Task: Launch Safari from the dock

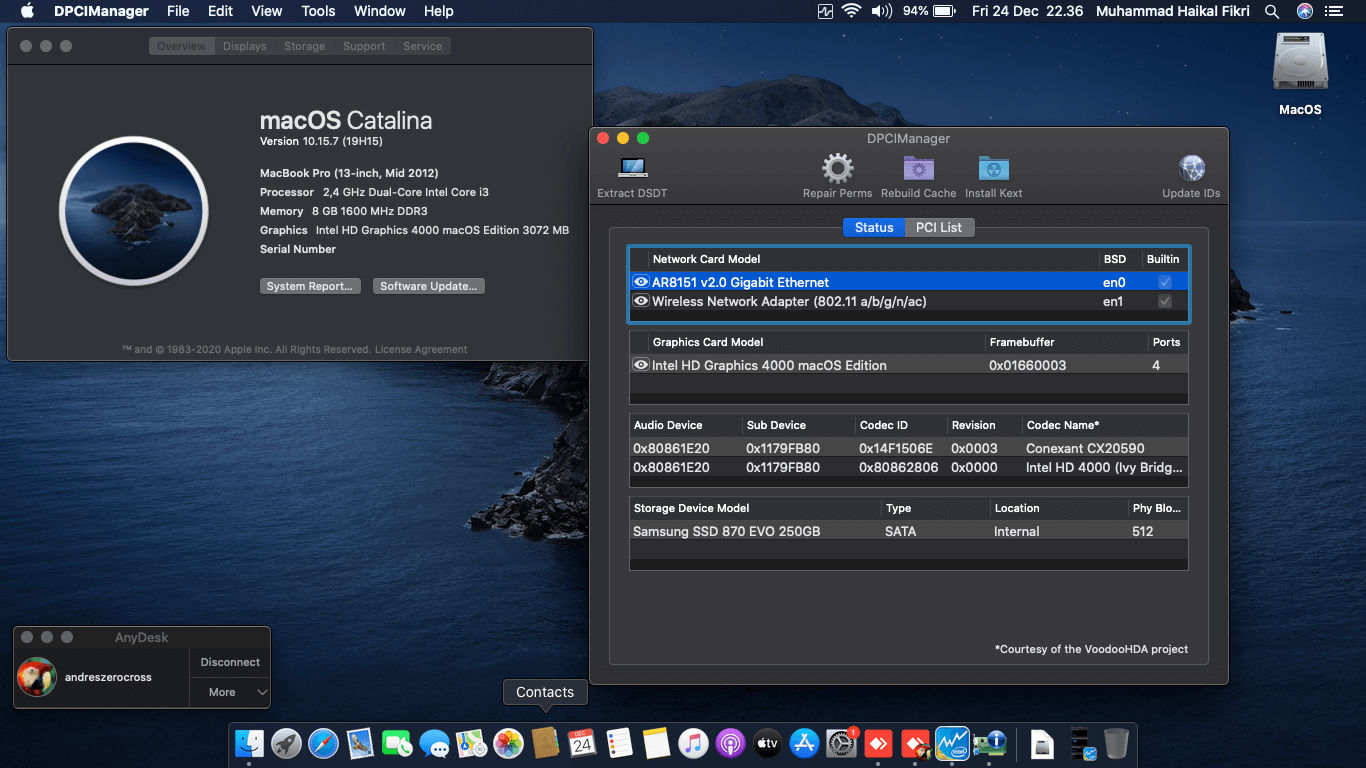Action: pyautogui.click(x=323, y=743)
